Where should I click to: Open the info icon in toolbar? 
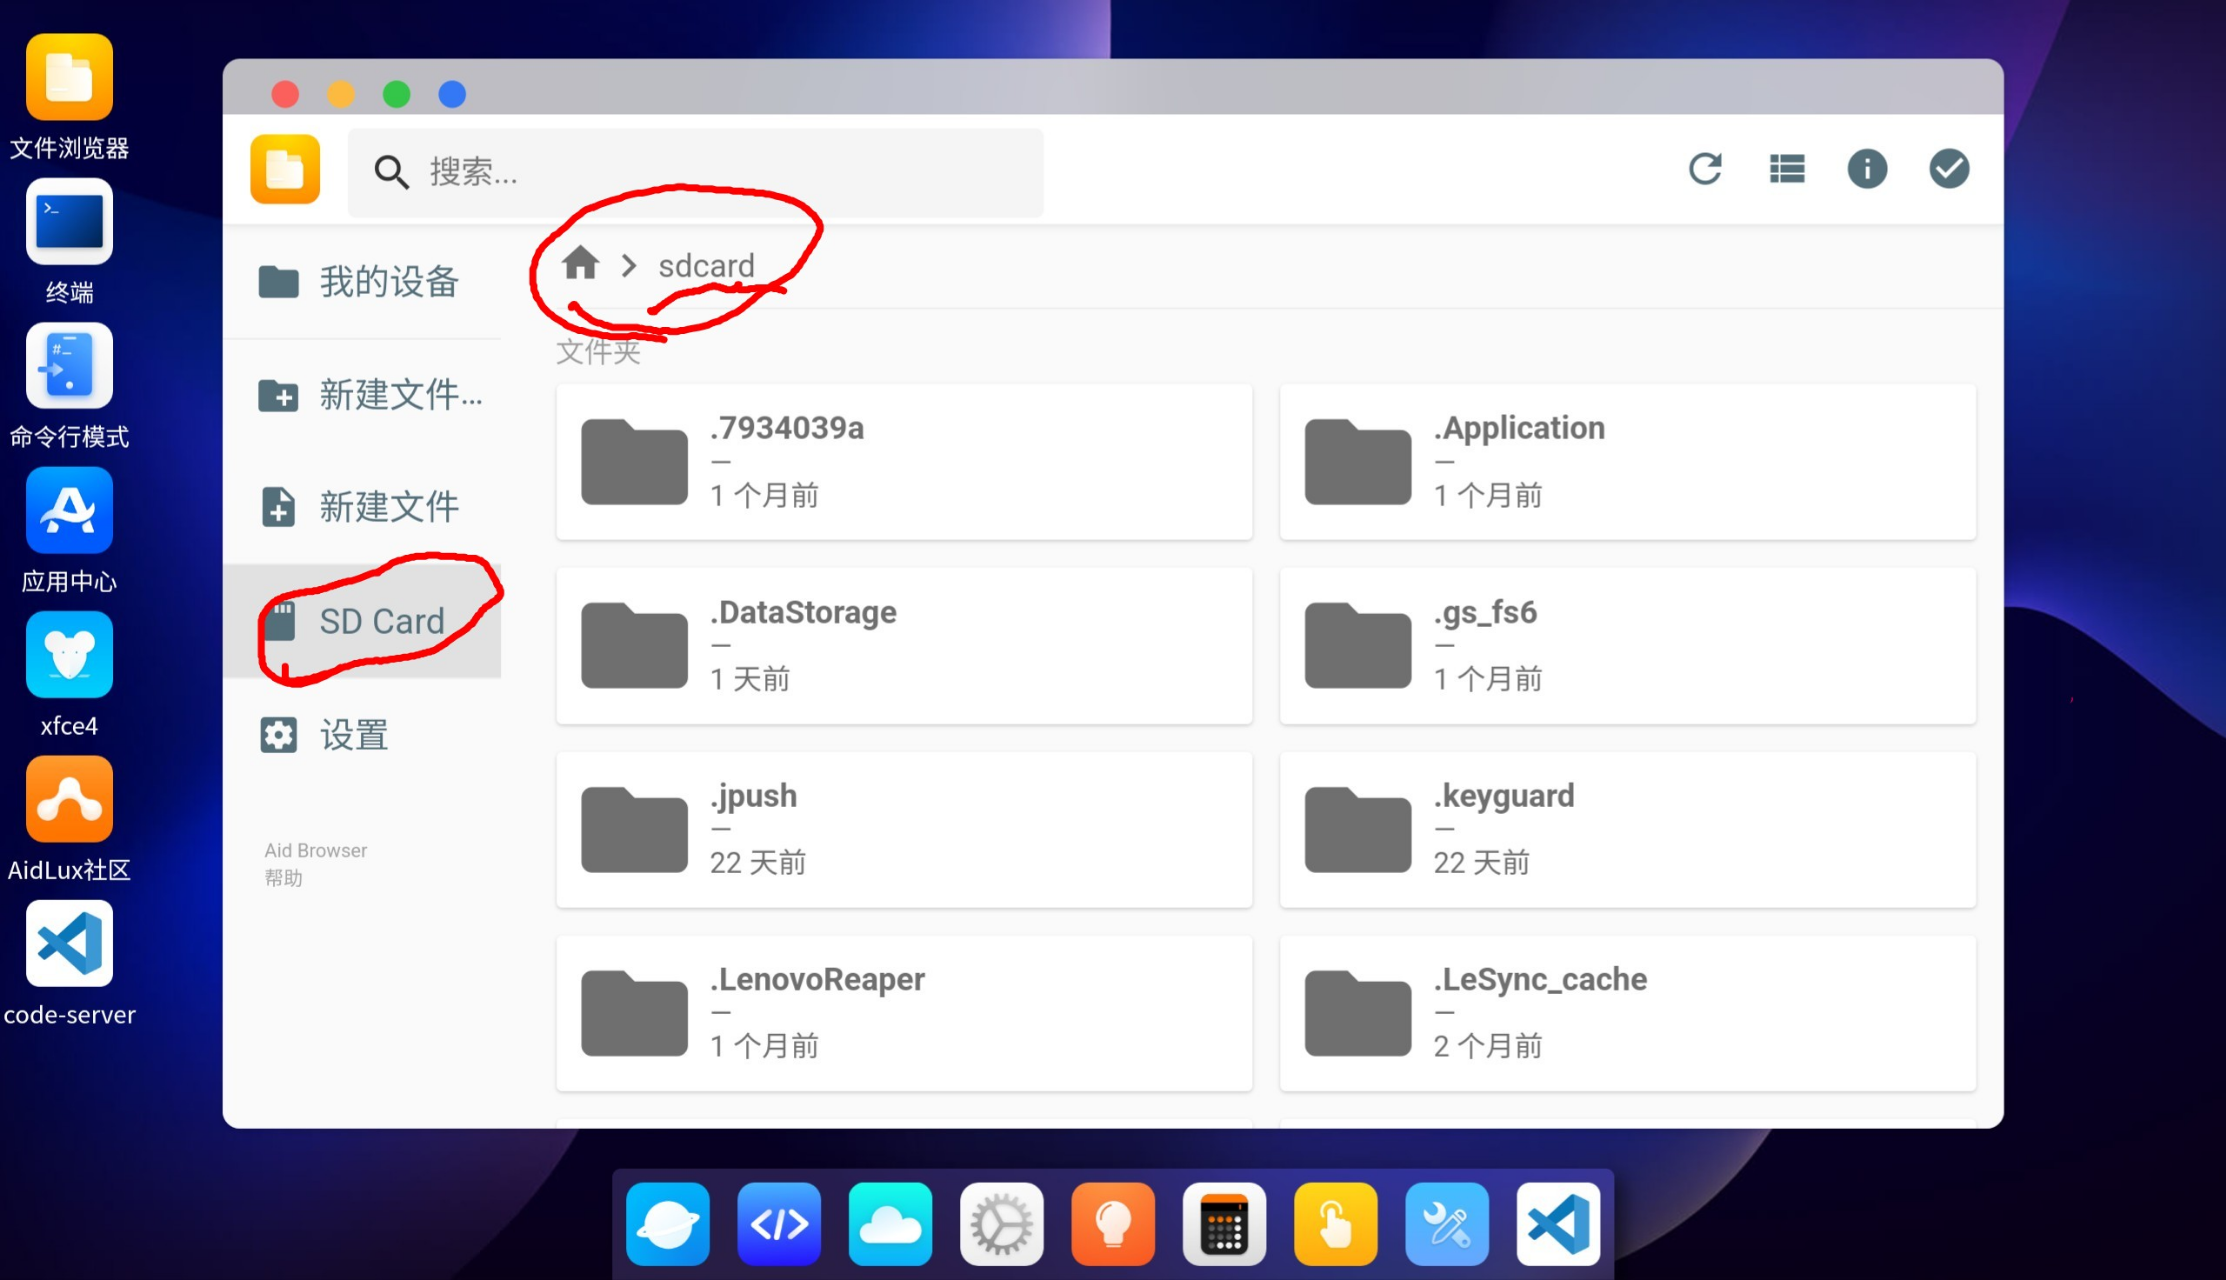pyautogui.click(x=1867, y=169)
